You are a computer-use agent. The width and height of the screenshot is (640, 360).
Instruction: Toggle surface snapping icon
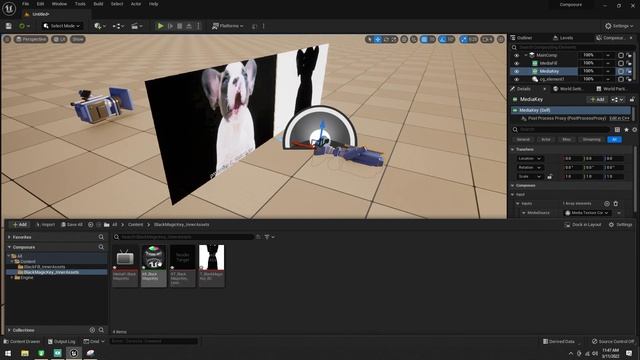pyautogui.click(x=414, y=39)
